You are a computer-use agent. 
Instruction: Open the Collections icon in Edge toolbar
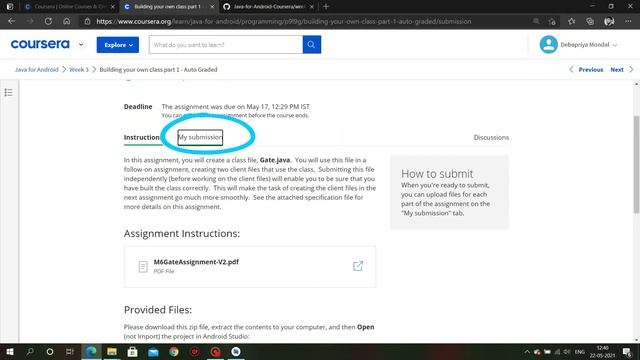[590, 21]
